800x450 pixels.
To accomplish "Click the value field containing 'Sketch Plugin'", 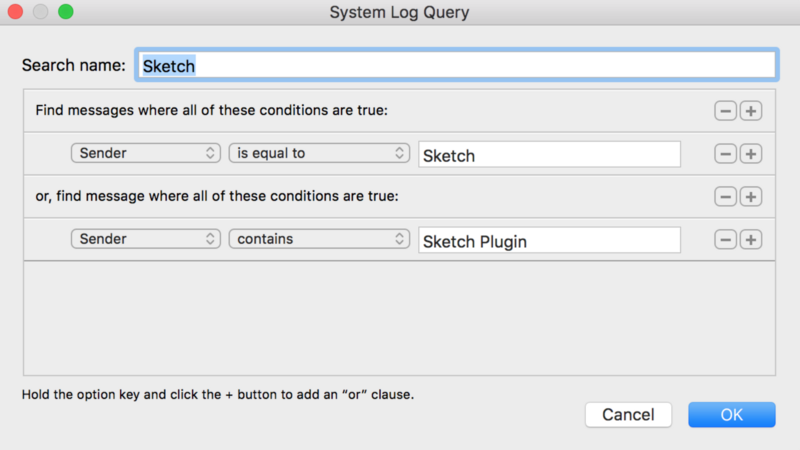I will click(549, 241).
